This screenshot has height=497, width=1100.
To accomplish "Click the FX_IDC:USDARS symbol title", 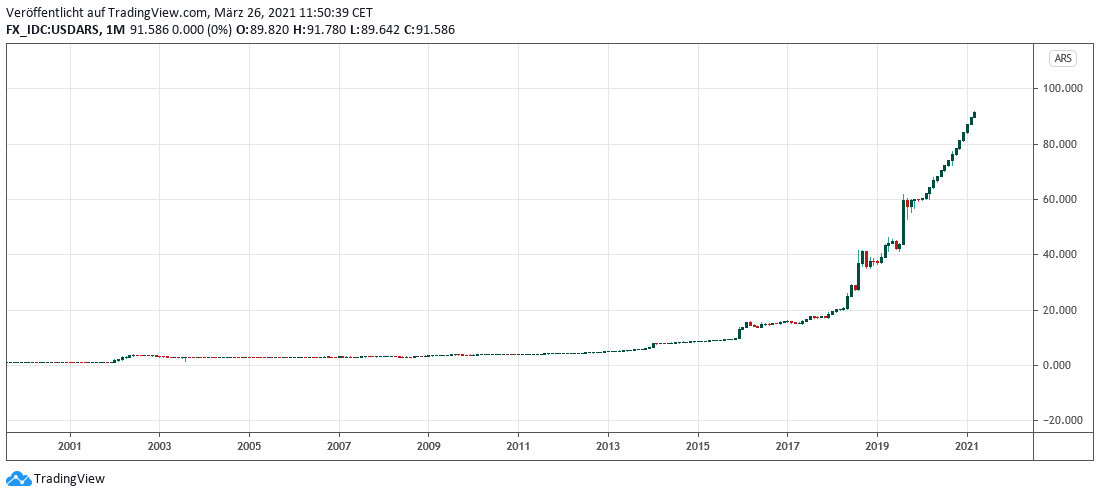I will pos(51,29).
